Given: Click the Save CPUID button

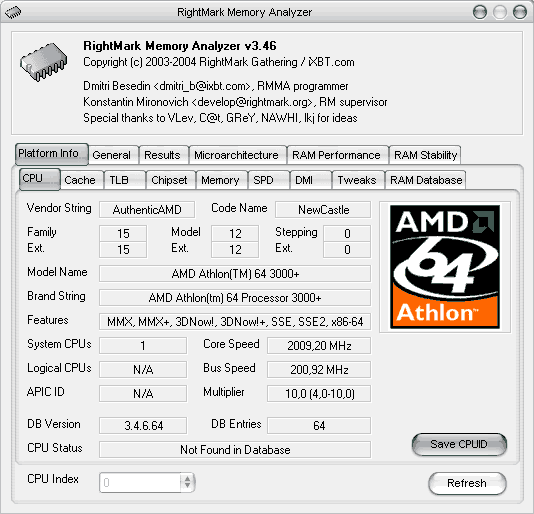Looking at the screenshot, I should coord(459,444).
